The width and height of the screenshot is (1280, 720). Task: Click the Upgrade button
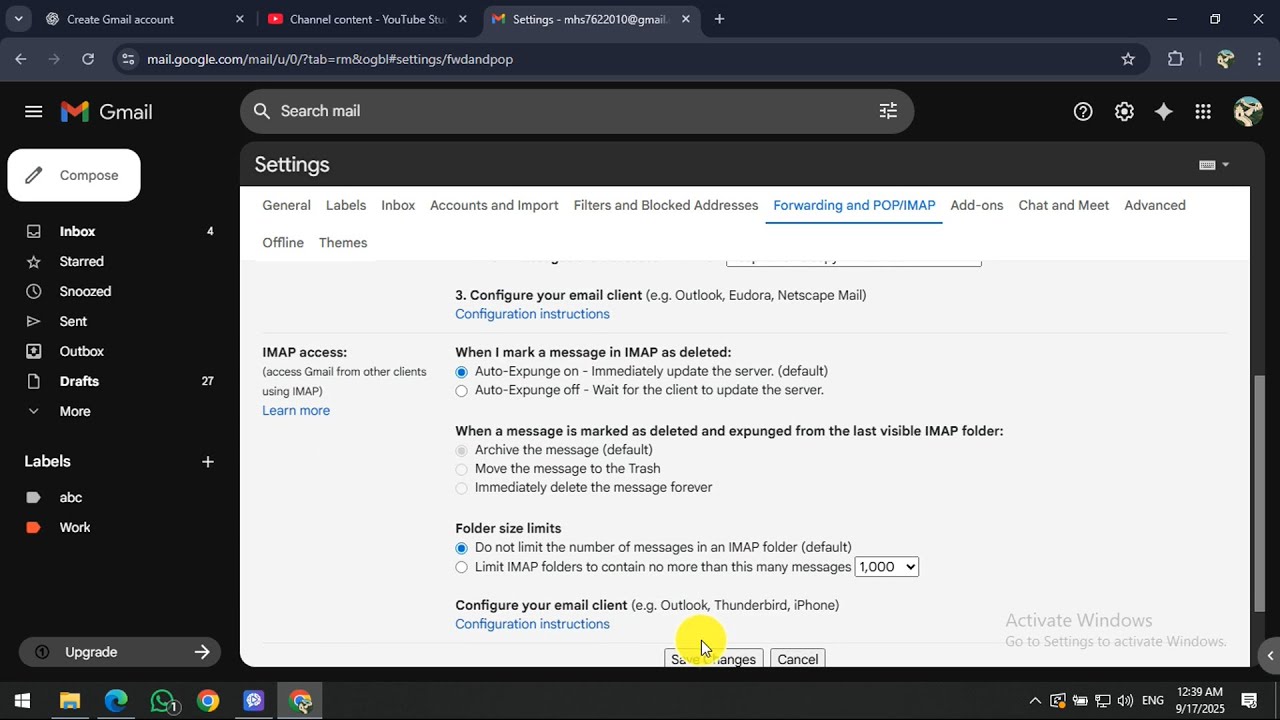coord(120,652)
